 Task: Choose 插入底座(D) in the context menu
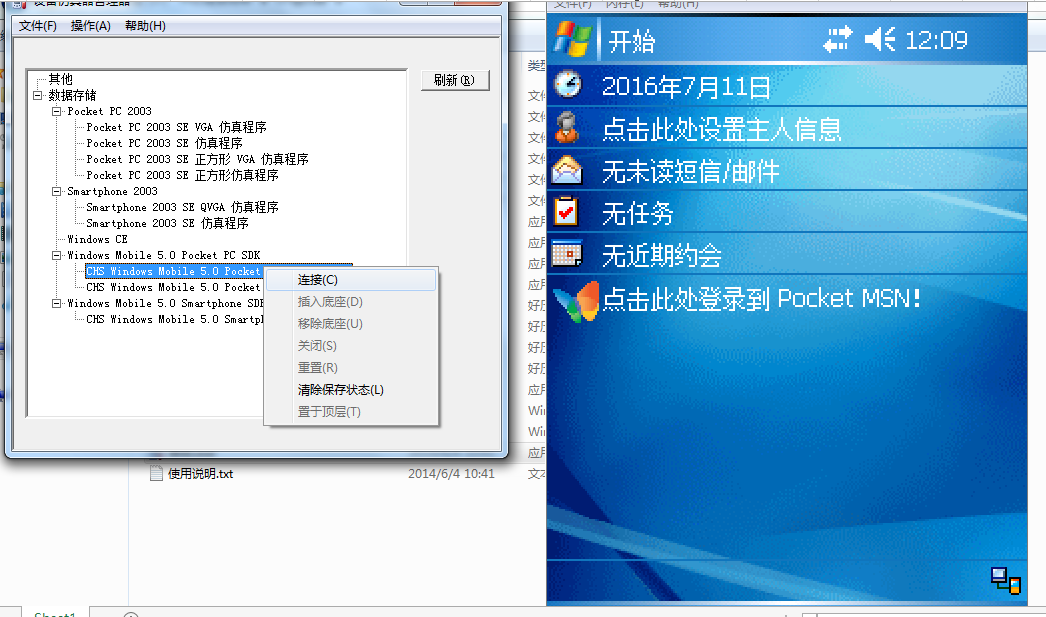[x=351, y=302]
